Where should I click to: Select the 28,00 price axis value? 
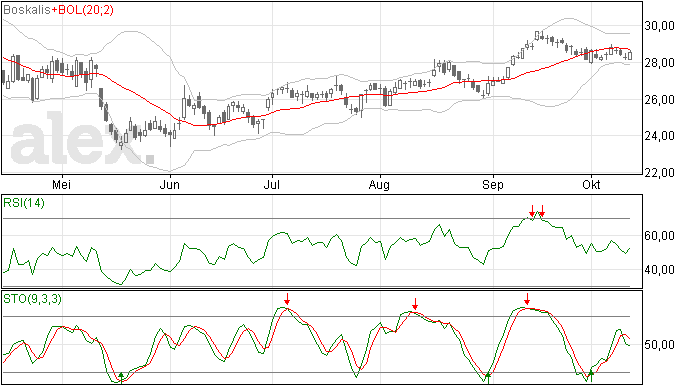(660, 63)
